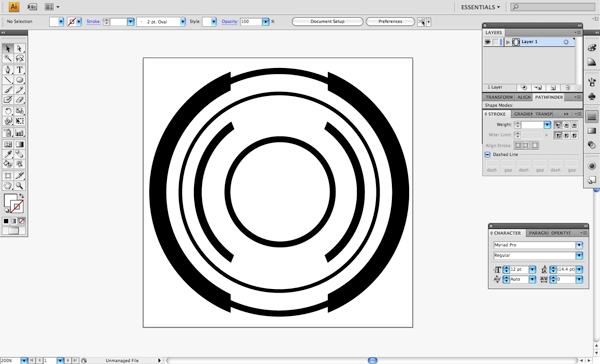Open the ESSENTIALS workspace dropdown
Image resolution: width=600 pixels, height=364 pixels.
click(480, 7)
